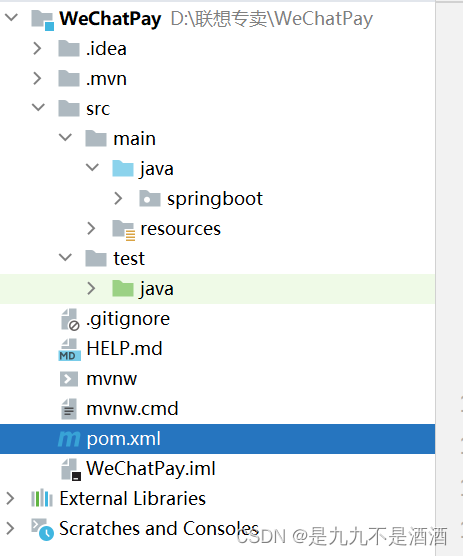This screenshot has width=463, height=556.
Task: Select the springboot package entry
Action: pyautogui.click(x=215, y=199)
